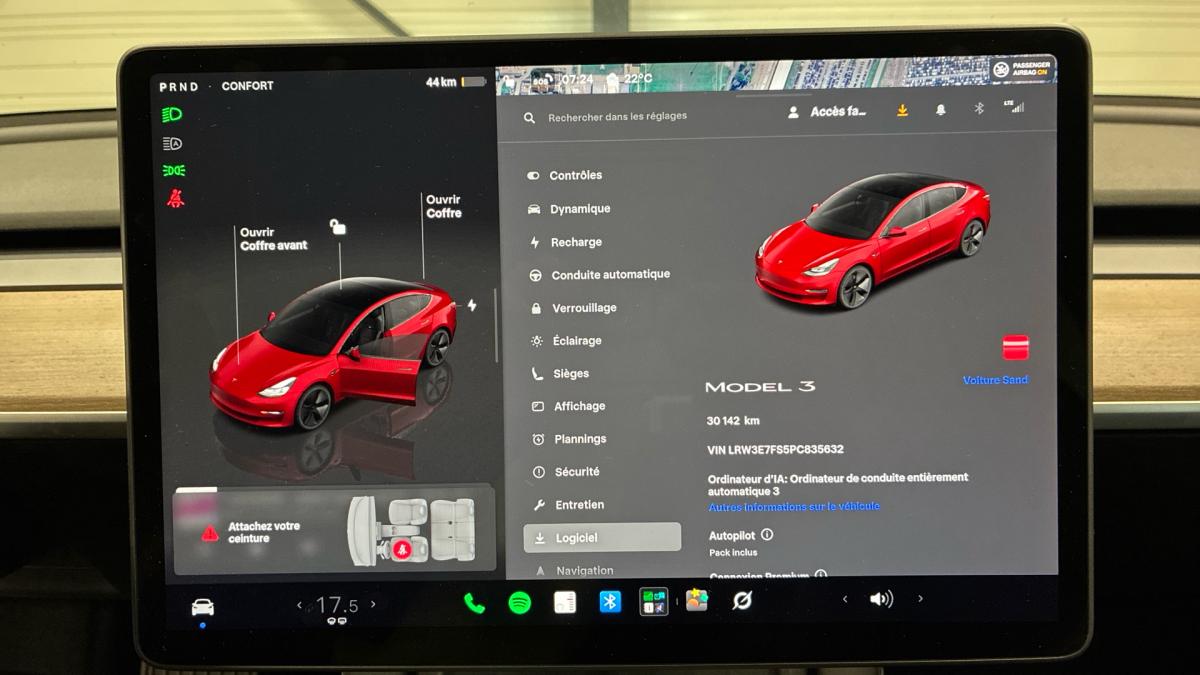Tap the CONFORT drive mode label
Viewport: 1200px width, 675px height.
pyautogui.click(x=247, y=86)
